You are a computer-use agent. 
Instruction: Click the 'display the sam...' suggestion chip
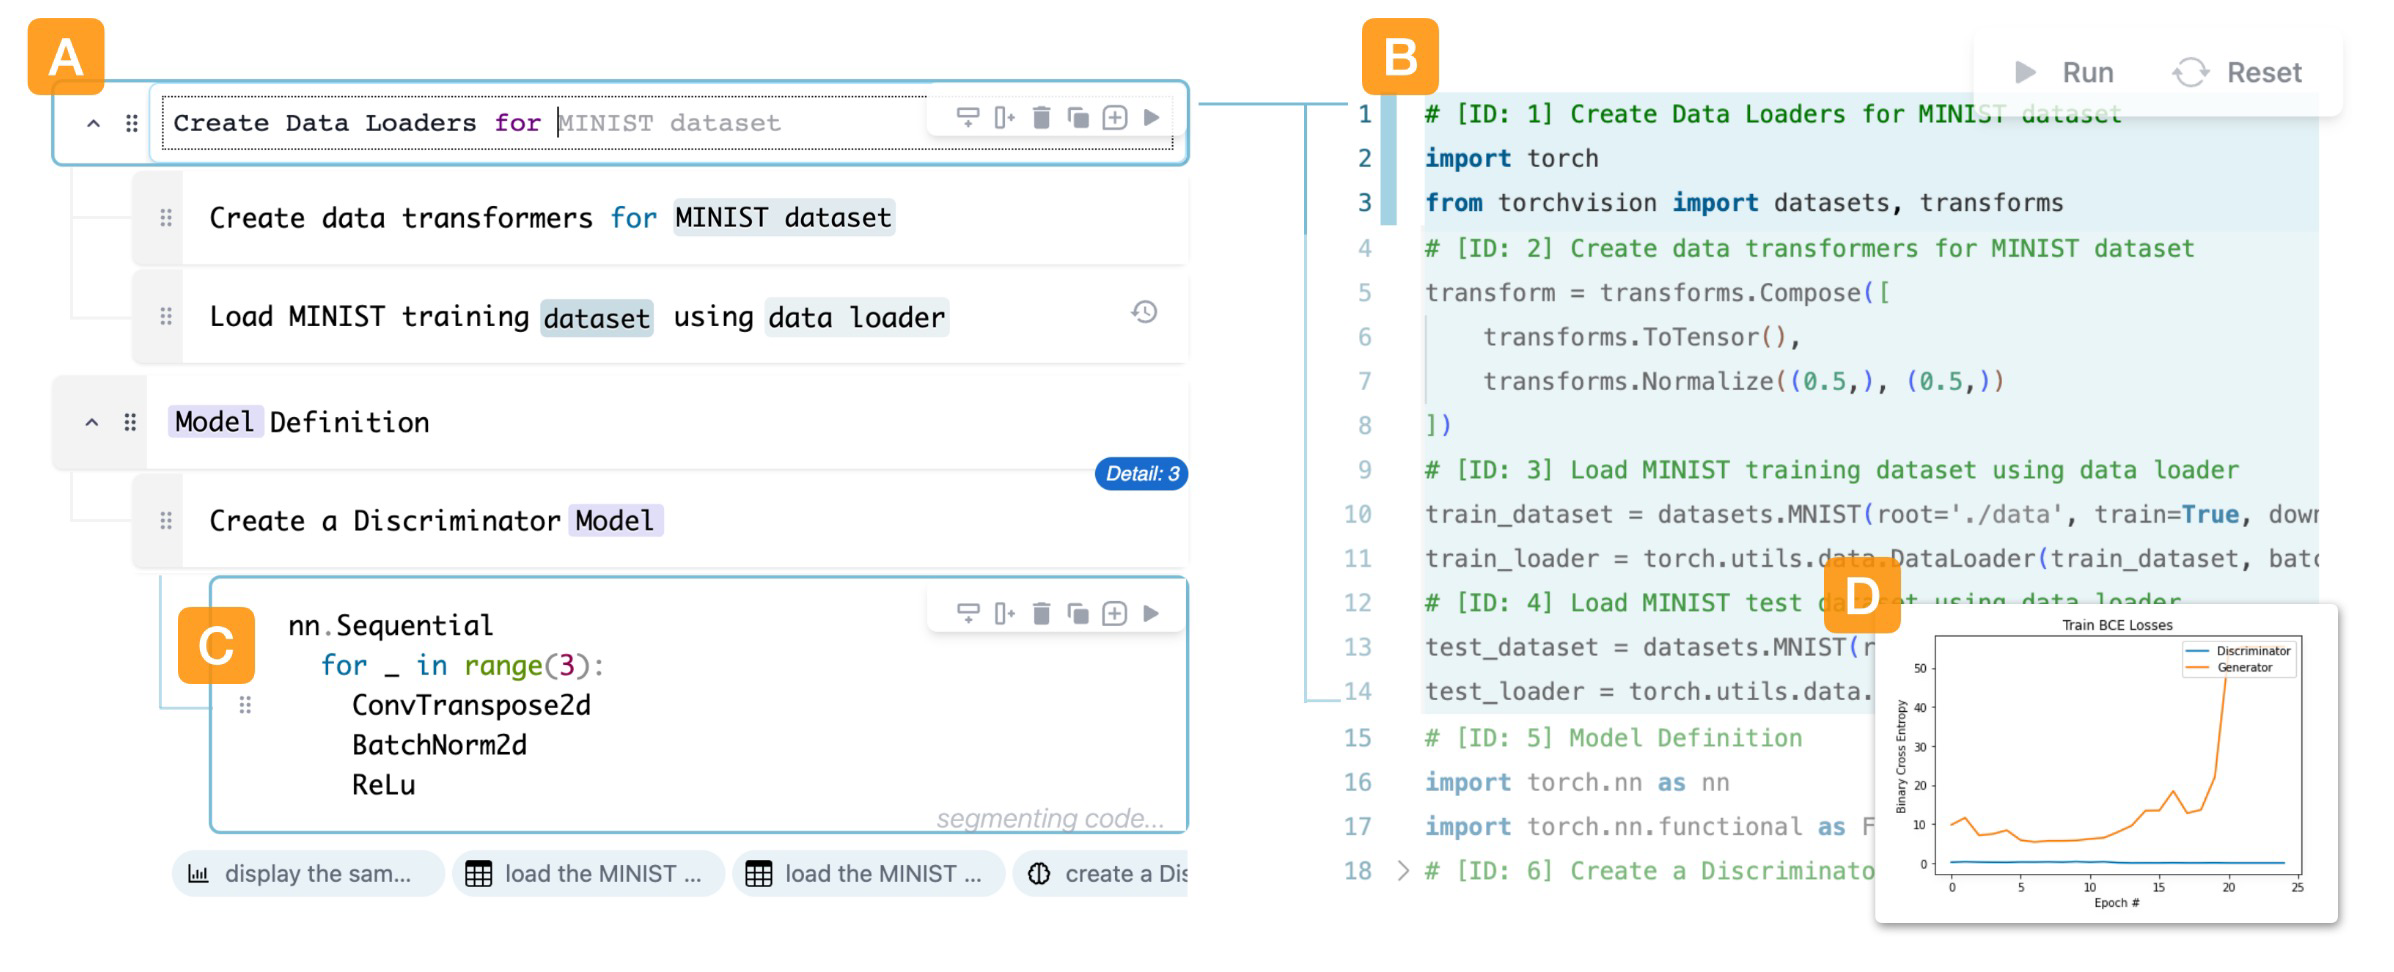[307, 874]
